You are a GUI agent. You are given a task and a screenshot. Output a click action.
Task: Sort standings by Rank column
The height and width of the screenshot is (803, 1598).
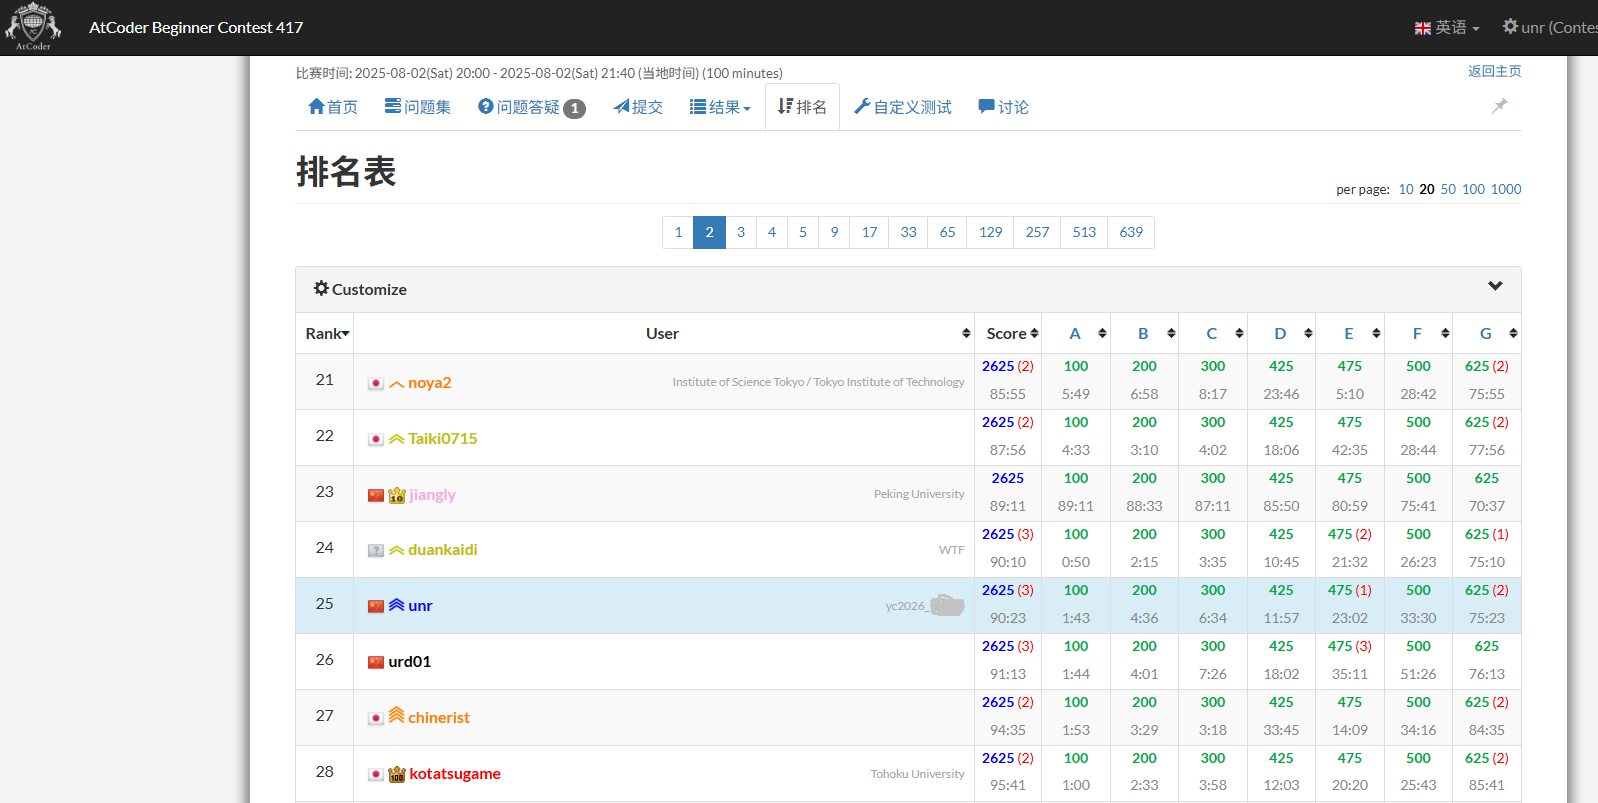[325, 334]
